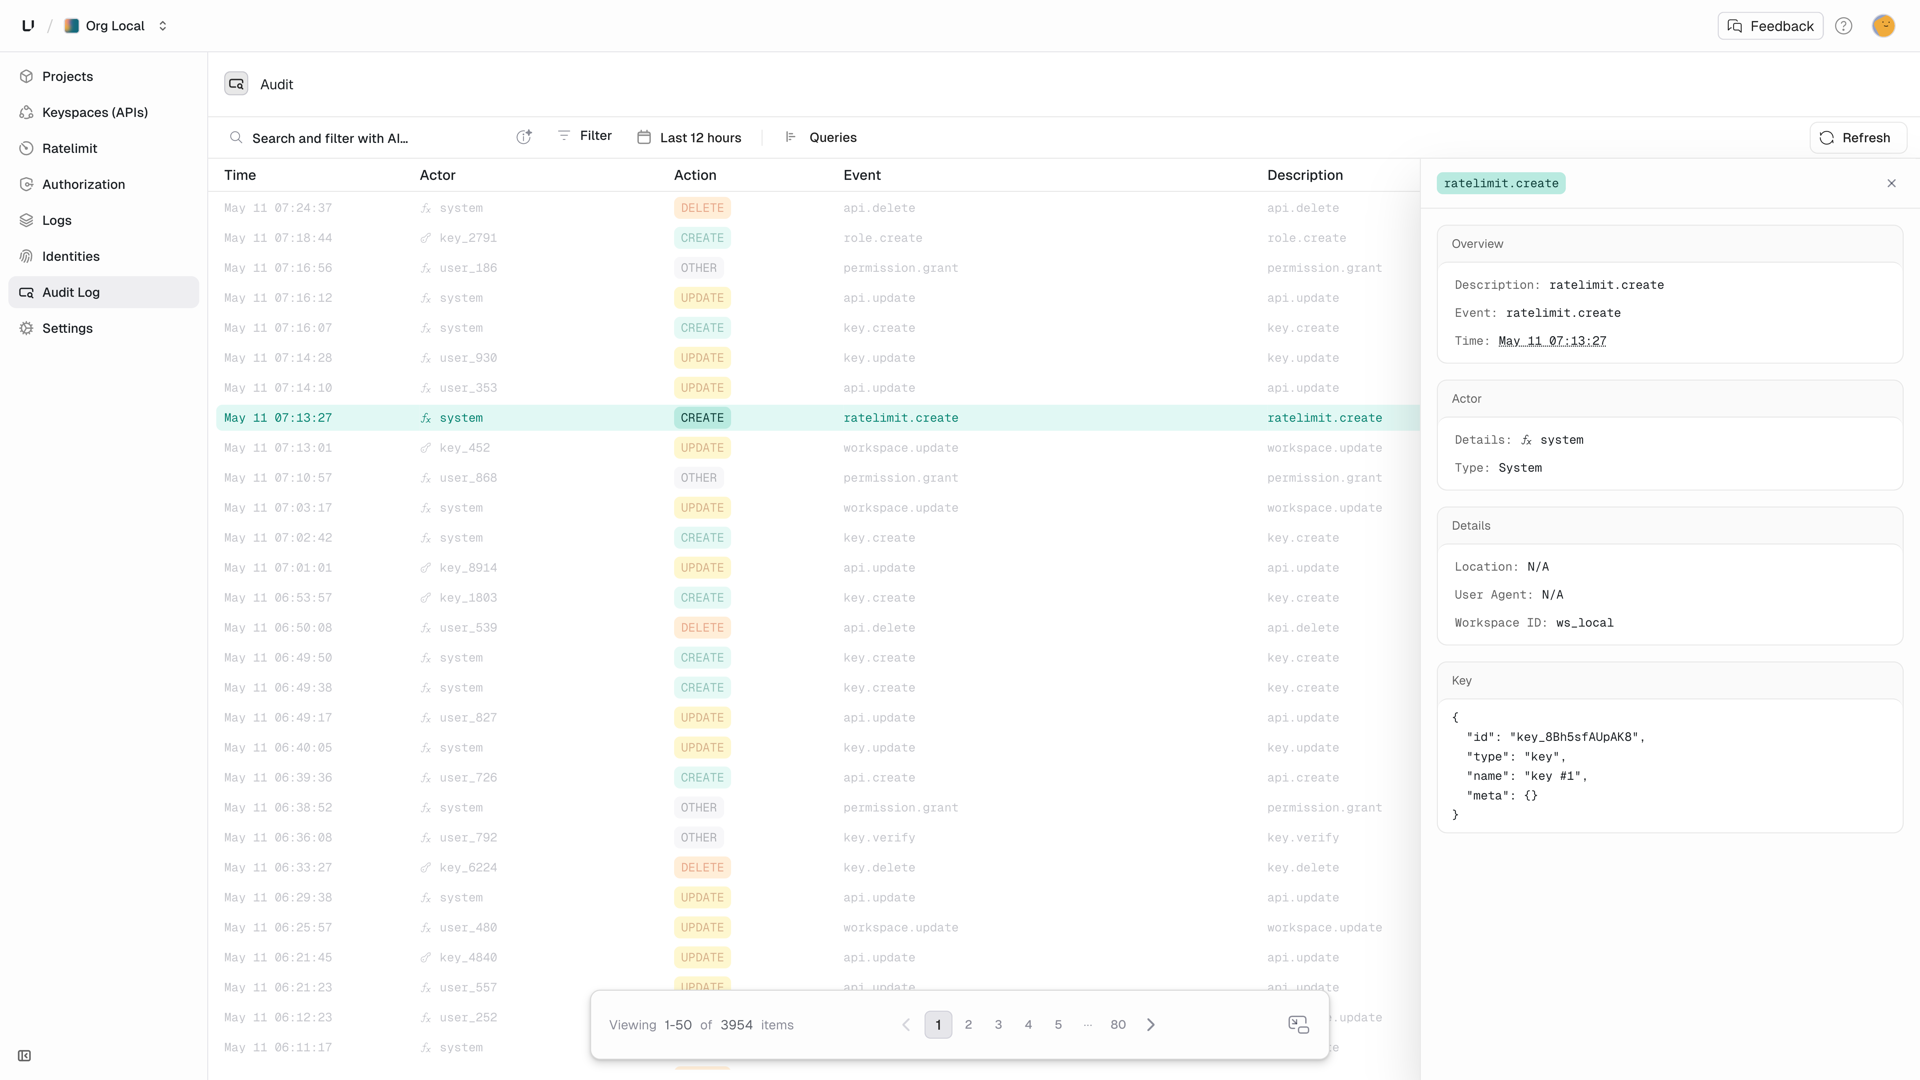
Task: Click Workspace ID value ws_local
Action: click(1584, 623)
